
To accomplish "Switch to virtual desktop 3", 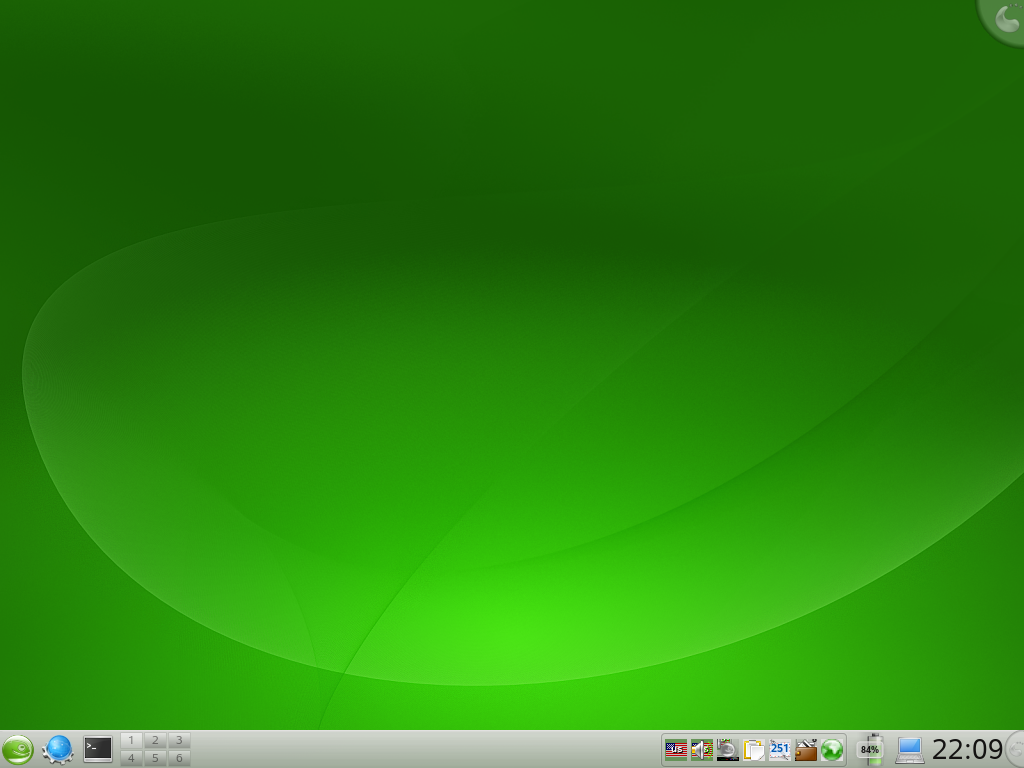I will point(179,740).
